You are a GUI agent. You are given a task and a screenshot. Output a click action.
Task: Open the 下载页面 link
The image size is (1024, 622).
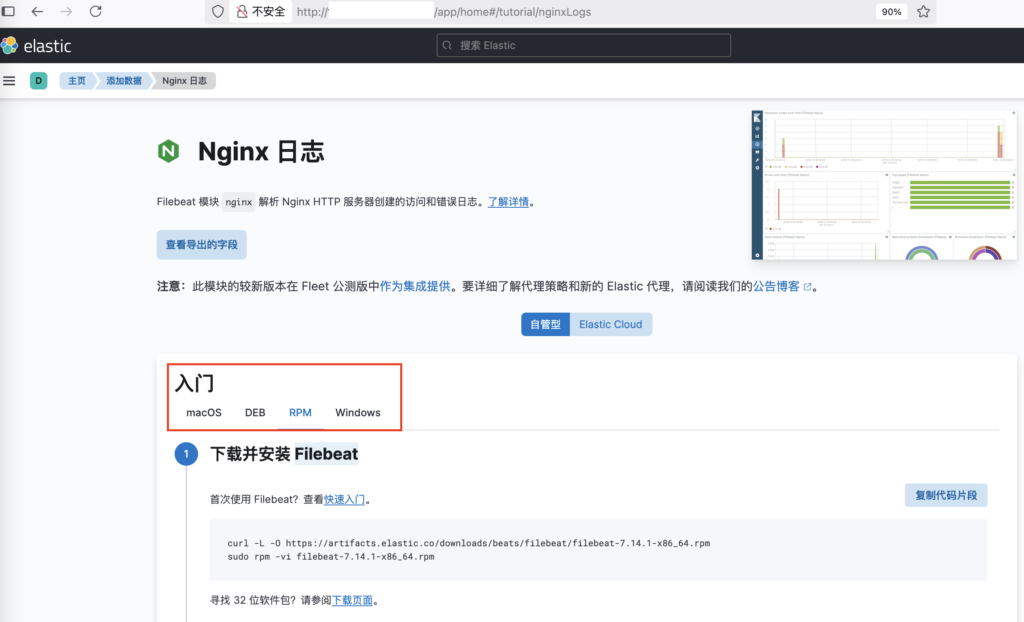pyautogui.click(x=352, y=600)
